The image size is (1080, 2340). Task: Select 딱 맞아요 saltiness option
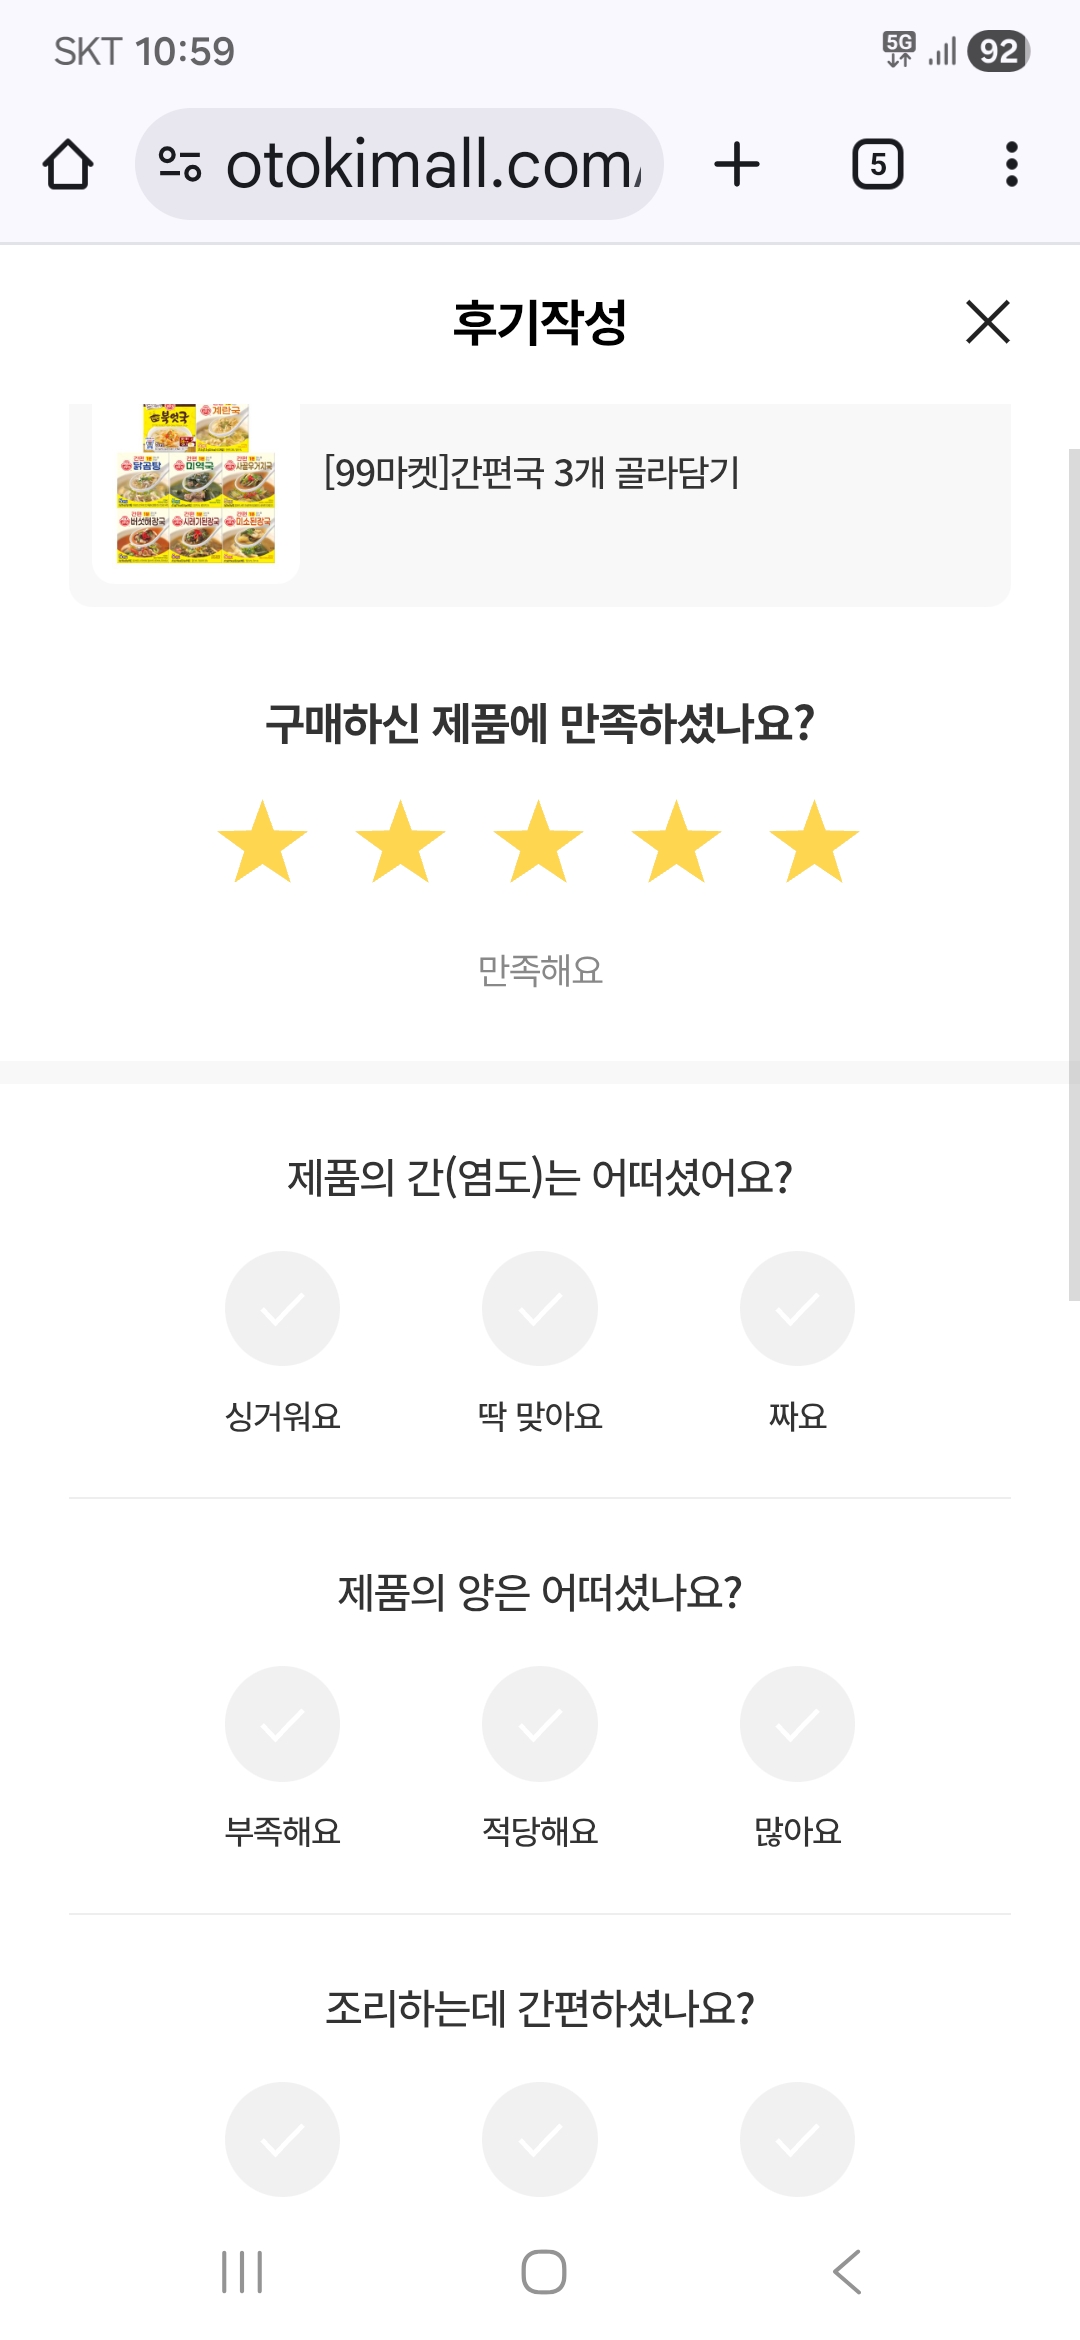[x=540, y=1309]
